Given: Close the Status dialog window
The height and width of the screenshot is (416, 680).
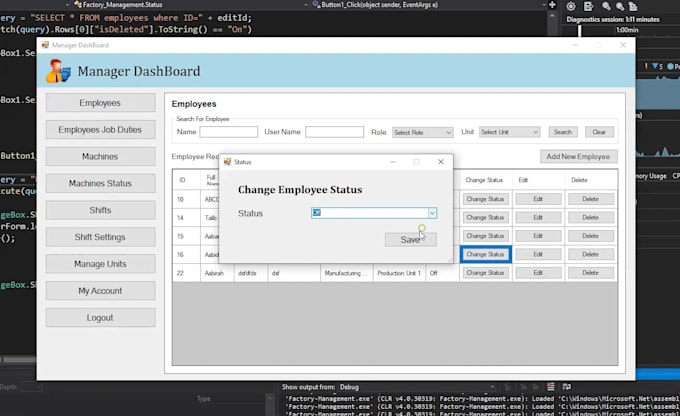Looking at the screenshot, I should pos(440,161).
